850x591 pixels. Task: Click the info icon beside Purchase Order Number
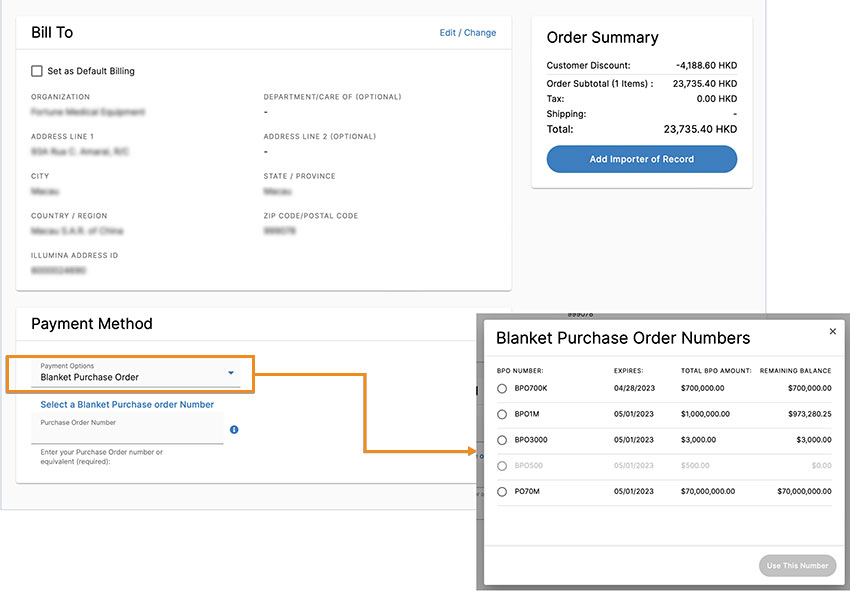pyautogui.click(x=234, y=429)
